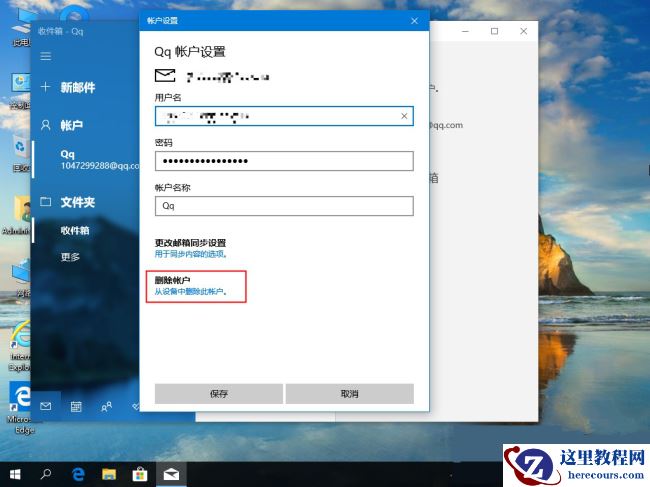Cancel the dialog with 取消
This screenshot has height=487, width=650.
click(349, 394)
